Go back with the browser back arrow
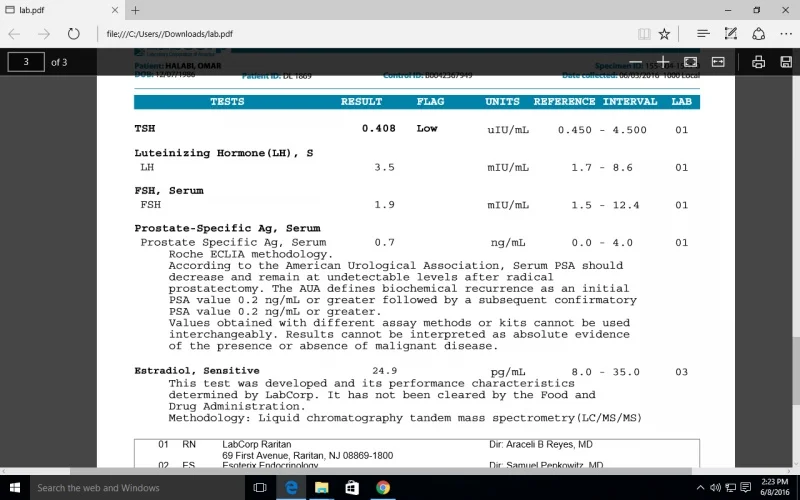Image resolution: width=800 pixels, height=500 pixels. [14, 34]
